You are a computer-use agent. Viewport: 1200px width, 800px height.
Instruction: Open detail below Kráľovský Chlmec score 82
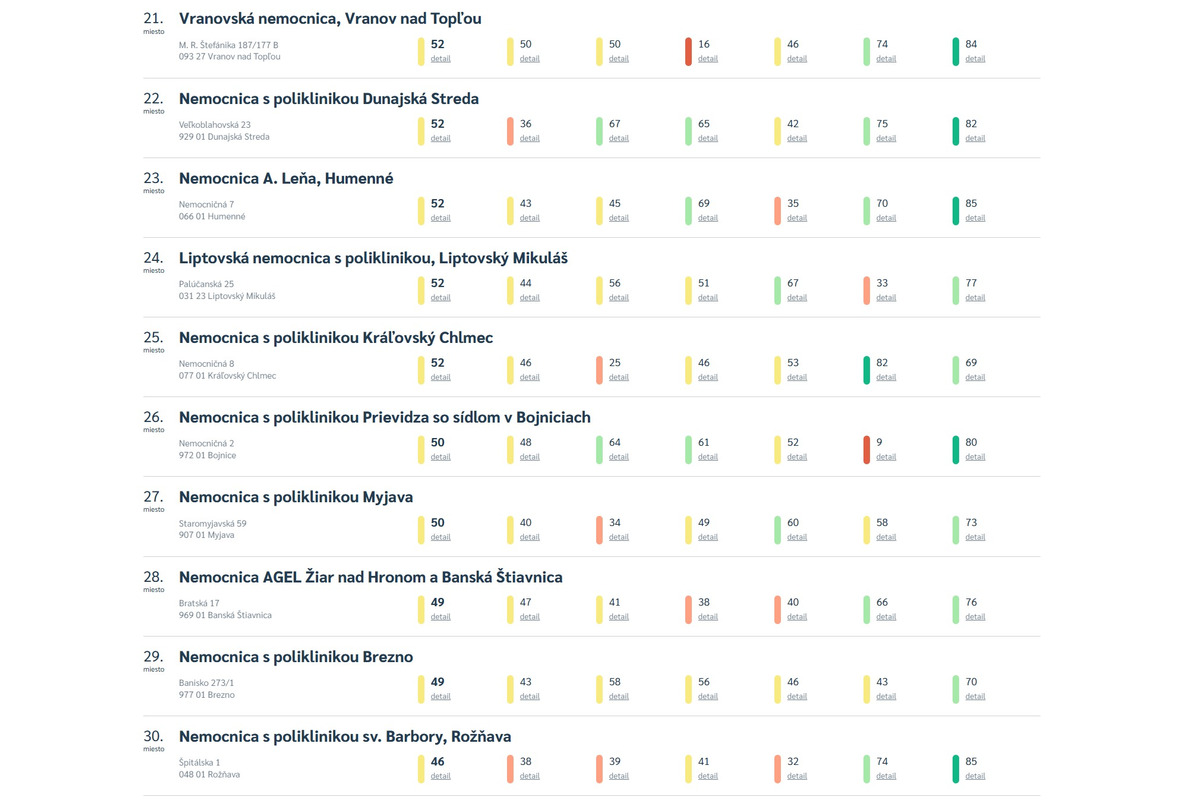tap(885, 378)
